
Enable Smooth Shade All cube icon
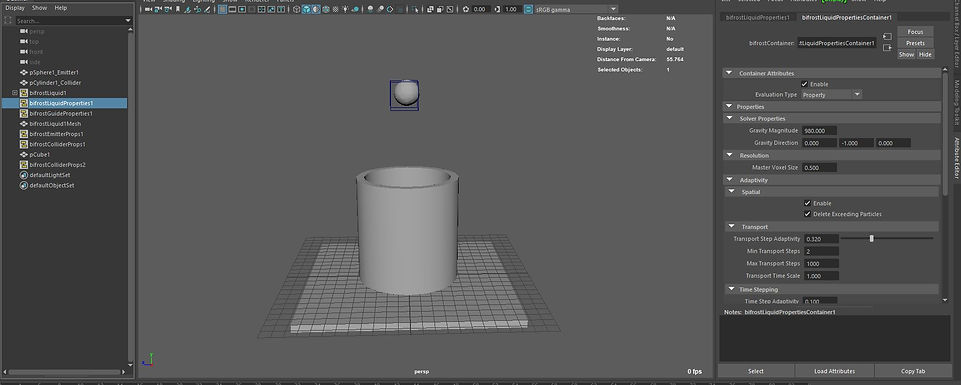coord(306,9)
